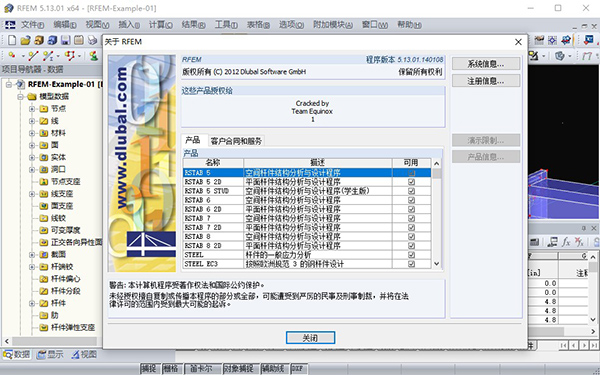
Task: Toggle the 可用 checkbox for RSTAB 8
Action: (x=411, y=237)
